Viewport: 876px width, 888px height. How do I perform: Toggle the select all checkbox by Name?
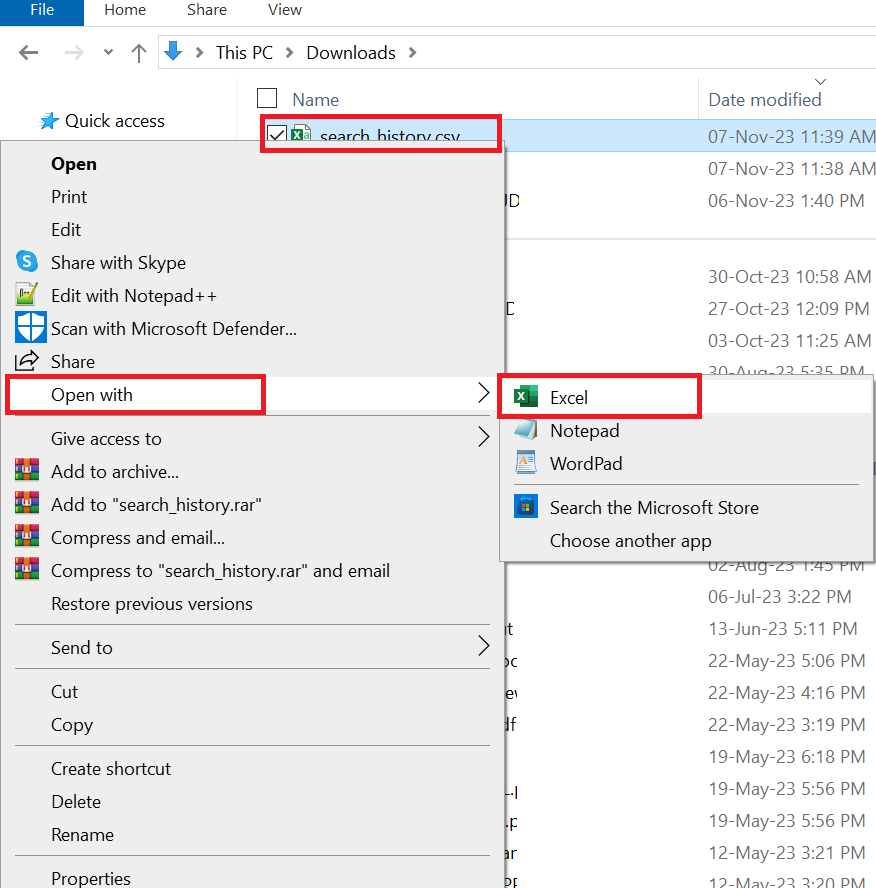point(267,98)
